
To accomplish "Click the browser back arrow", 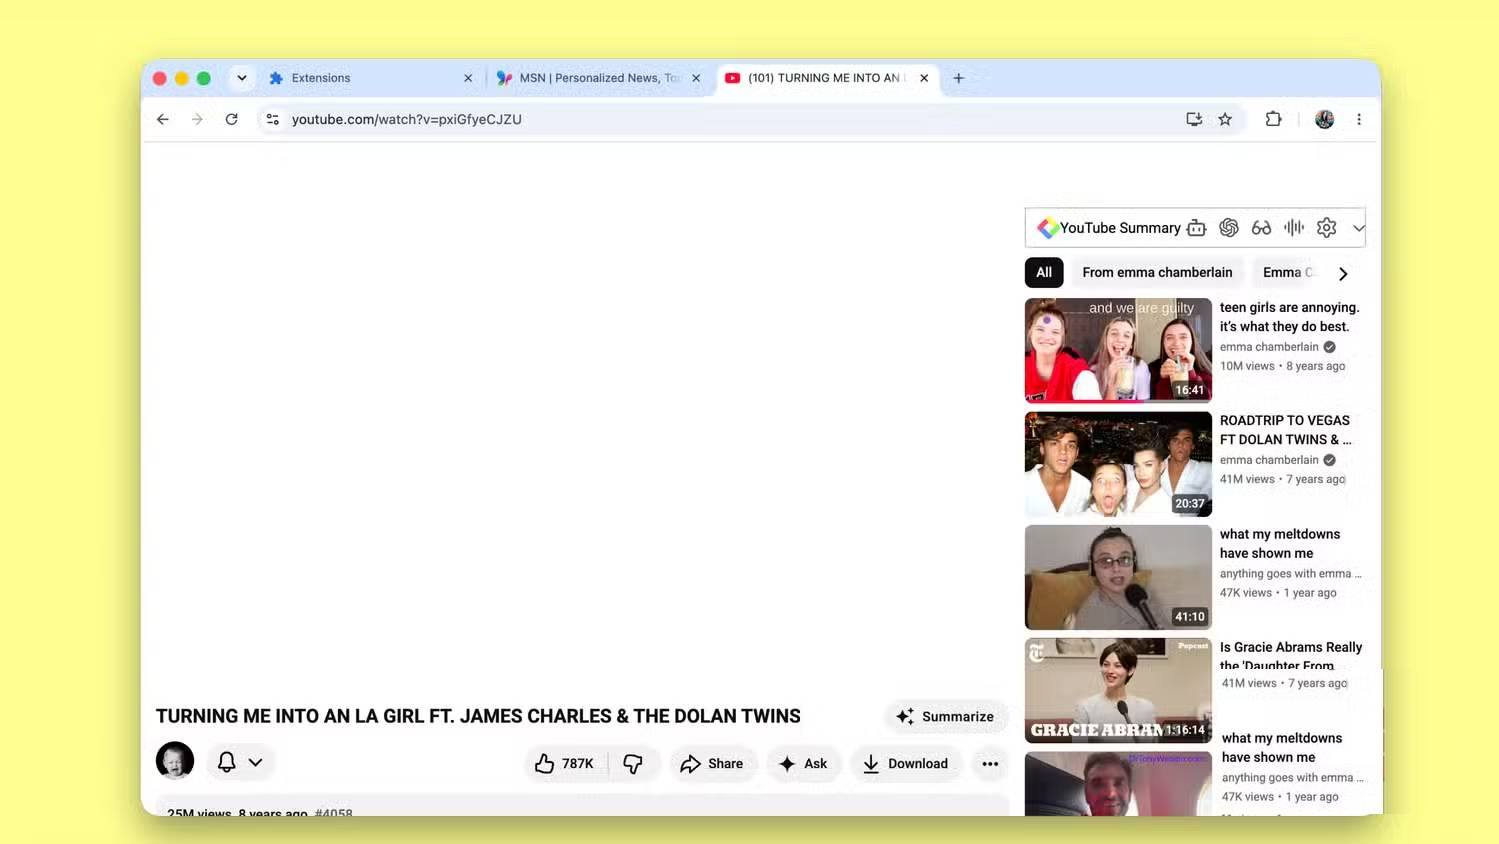I will tap(163, 119).
